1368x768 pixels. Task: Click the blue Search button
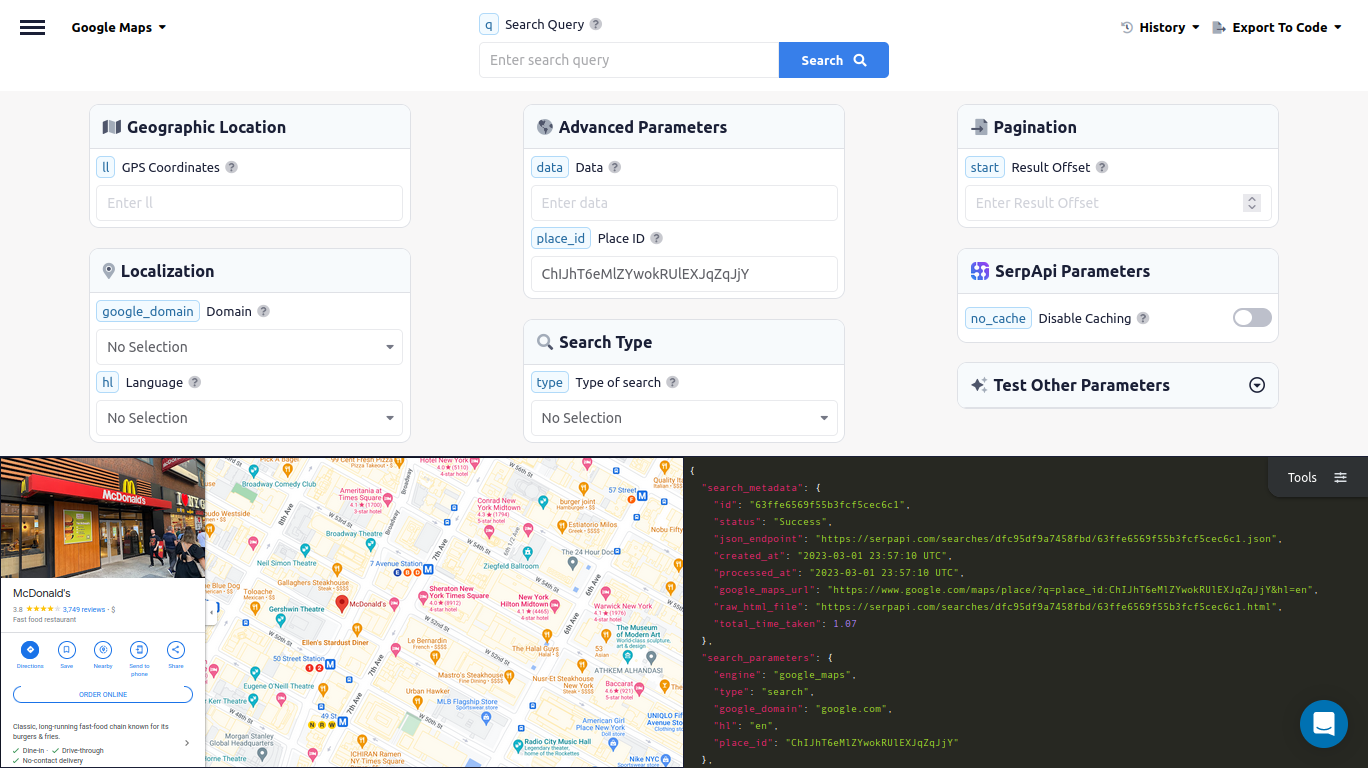834,60
